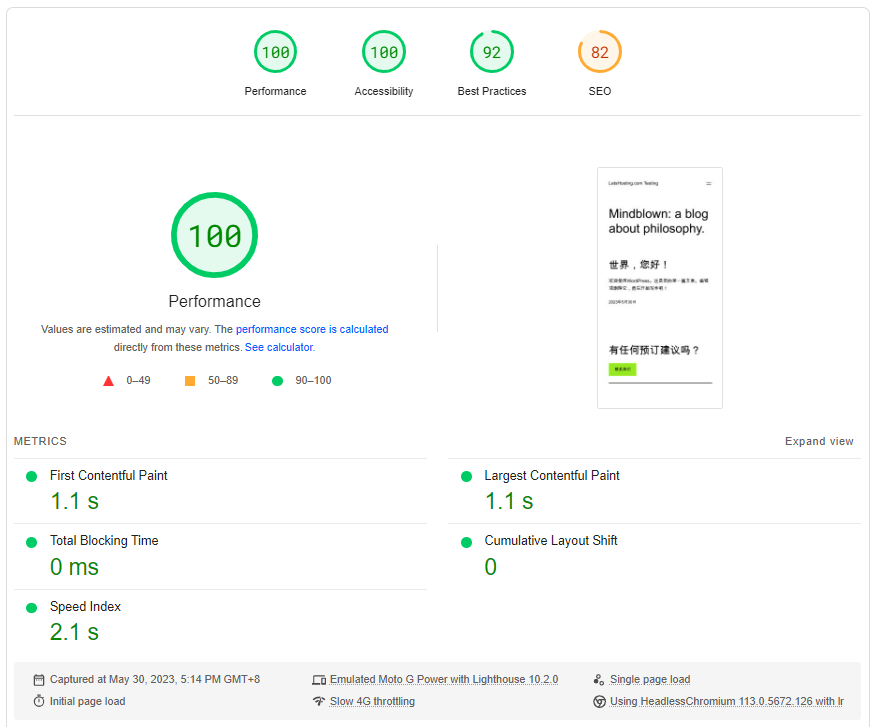
Task: Click the large 100 Performance gauge
Action: tap(214, 235)
